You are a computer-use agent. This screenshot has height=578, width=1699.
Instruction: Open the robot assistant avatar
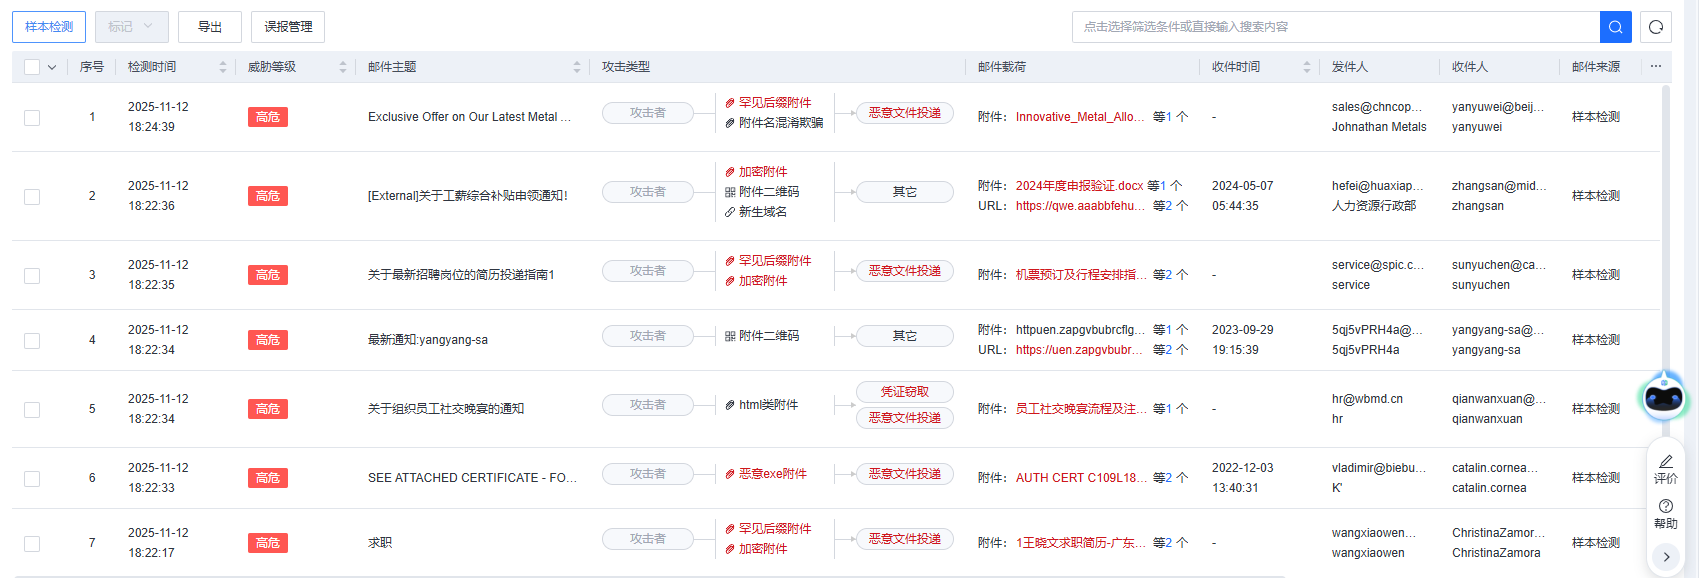tap(1663, 397)
